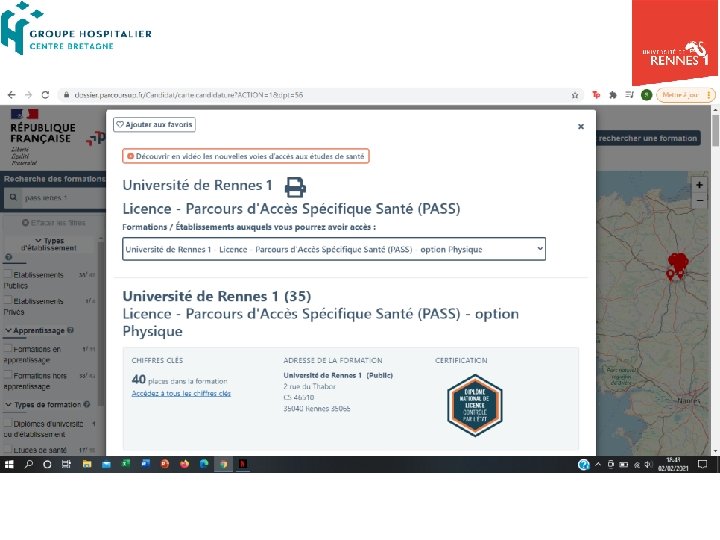Open the green profile avatar
The height and width of the screenshot is (540, 720).
coord(646,95)
